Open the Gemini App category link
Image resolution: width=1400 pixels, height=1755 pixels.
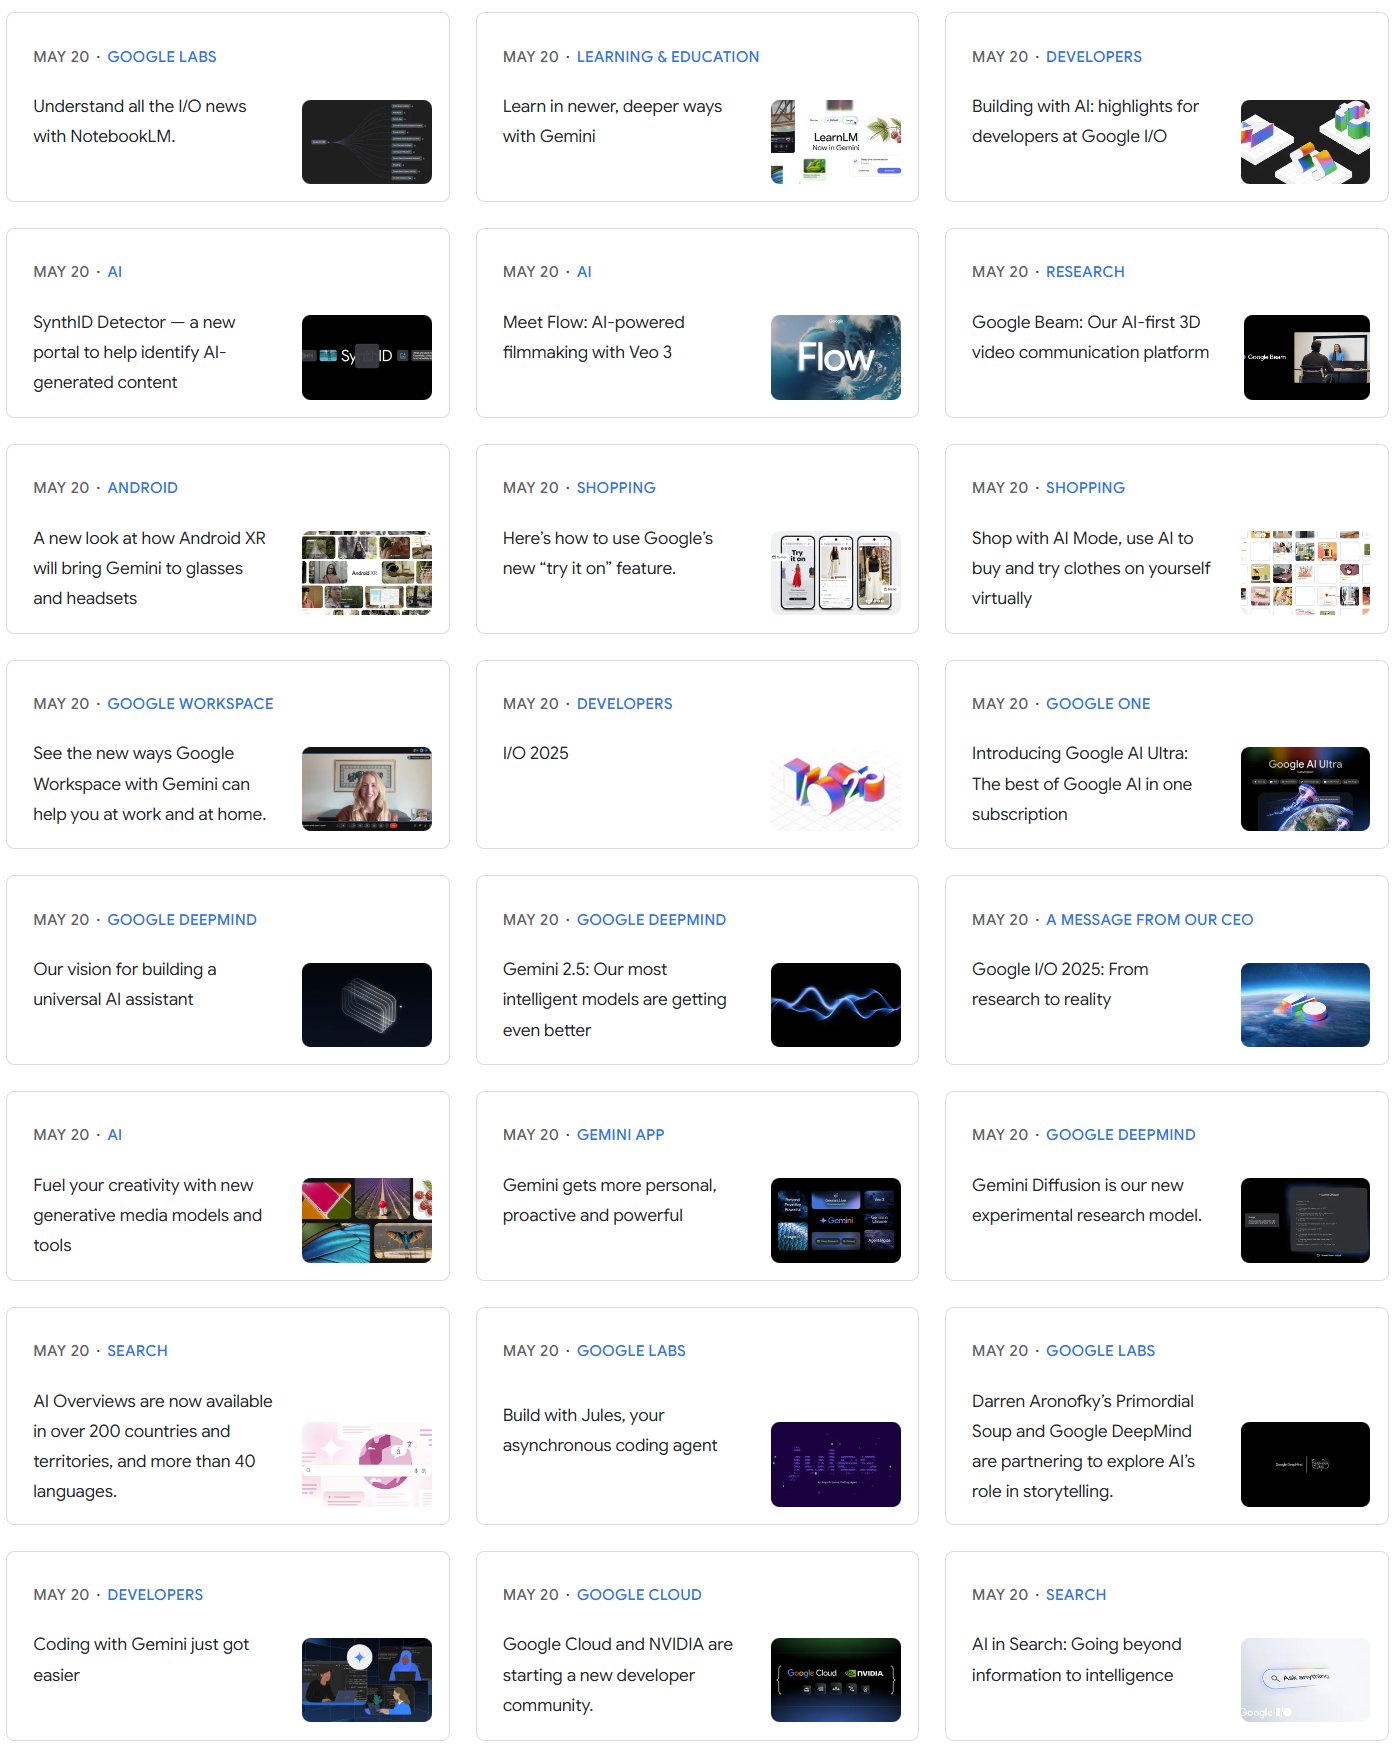(x=621, y=1135)
